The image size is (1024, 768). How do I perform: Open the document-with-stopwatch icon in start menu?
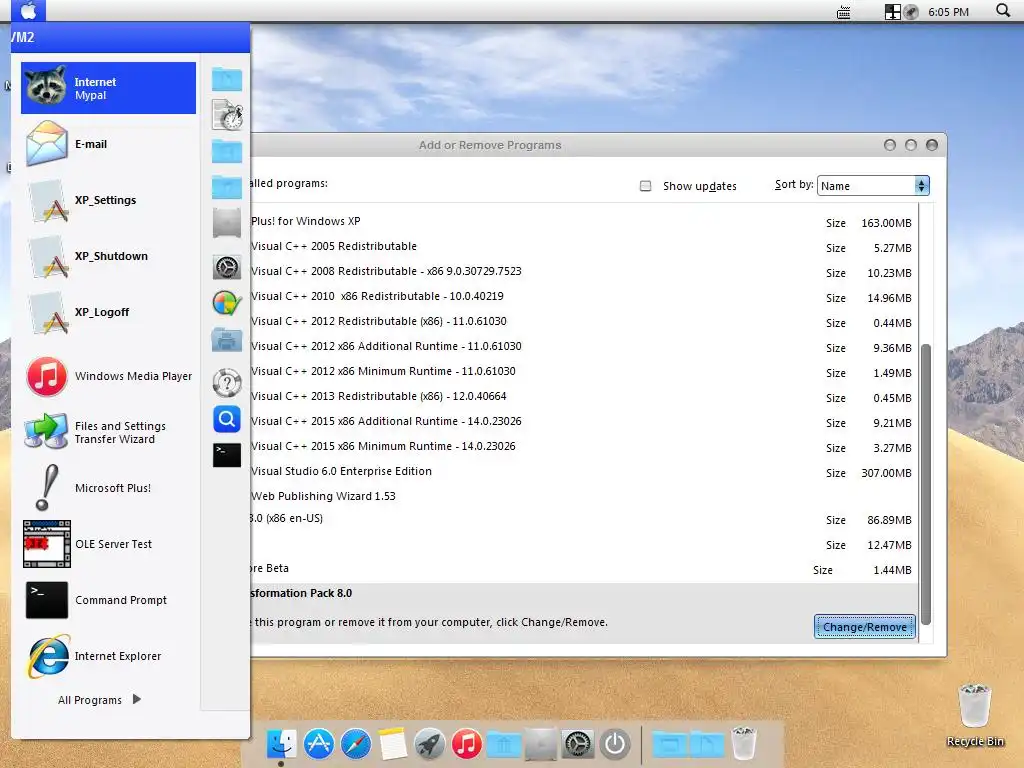point(227,115)
